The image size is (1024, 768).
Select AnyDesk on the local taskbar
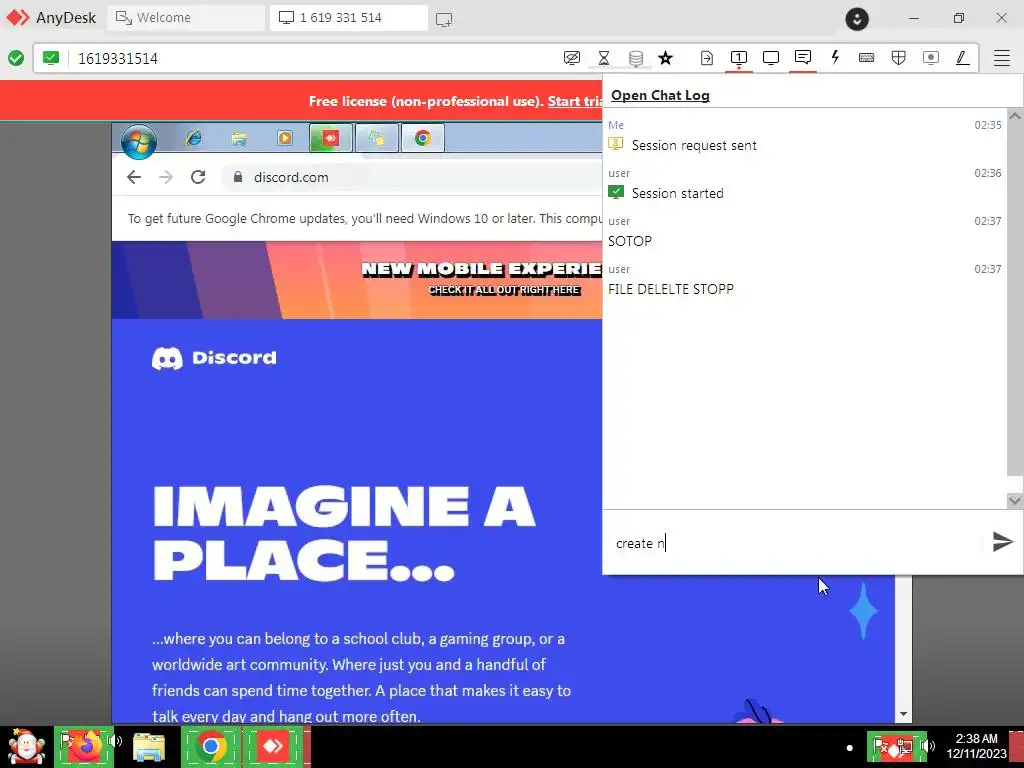click(x=274, y=746)
